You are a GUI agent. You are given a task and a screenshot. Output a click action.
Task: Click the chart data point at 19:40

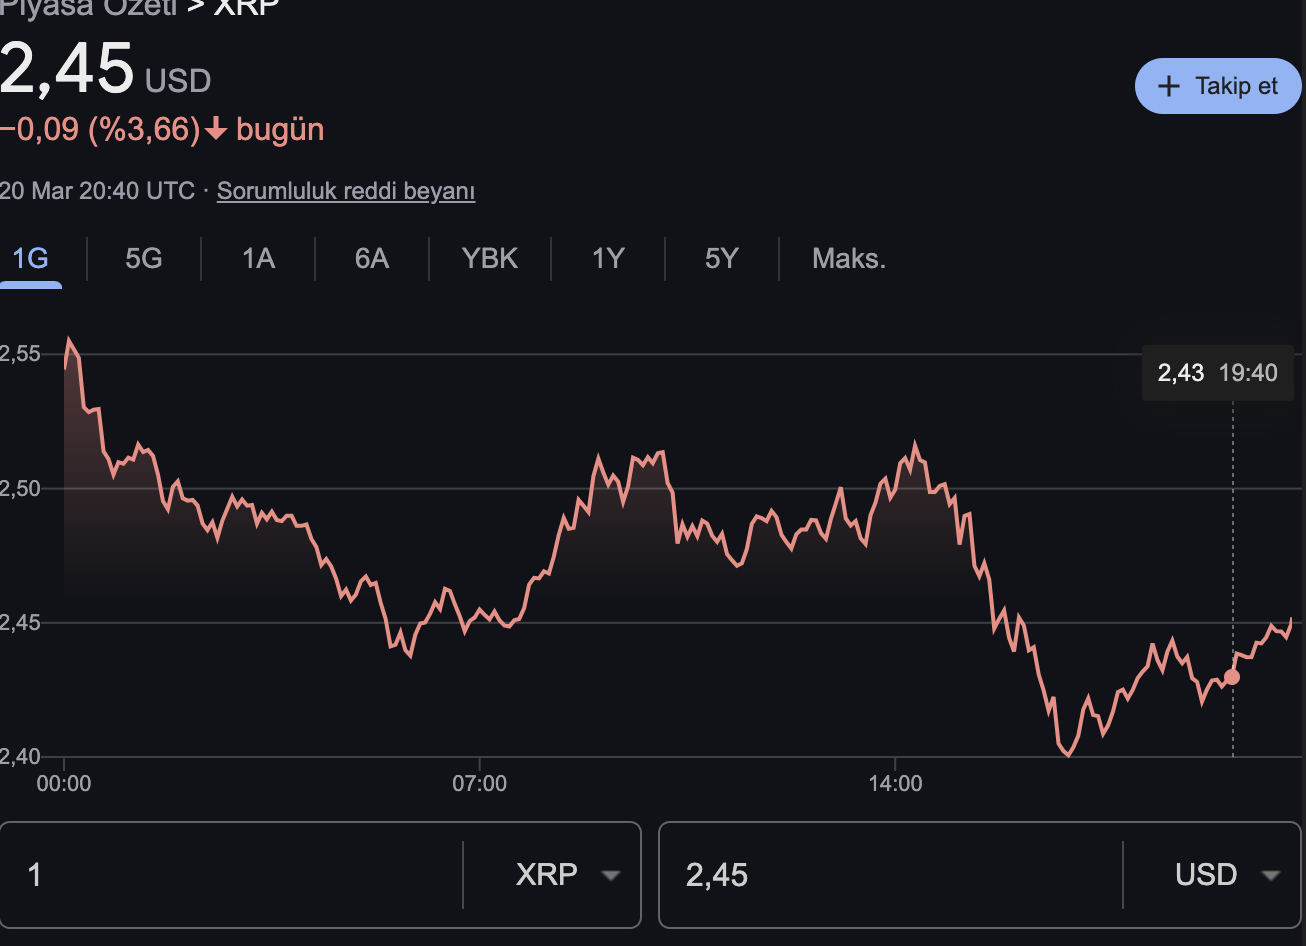click(1232, 677)
